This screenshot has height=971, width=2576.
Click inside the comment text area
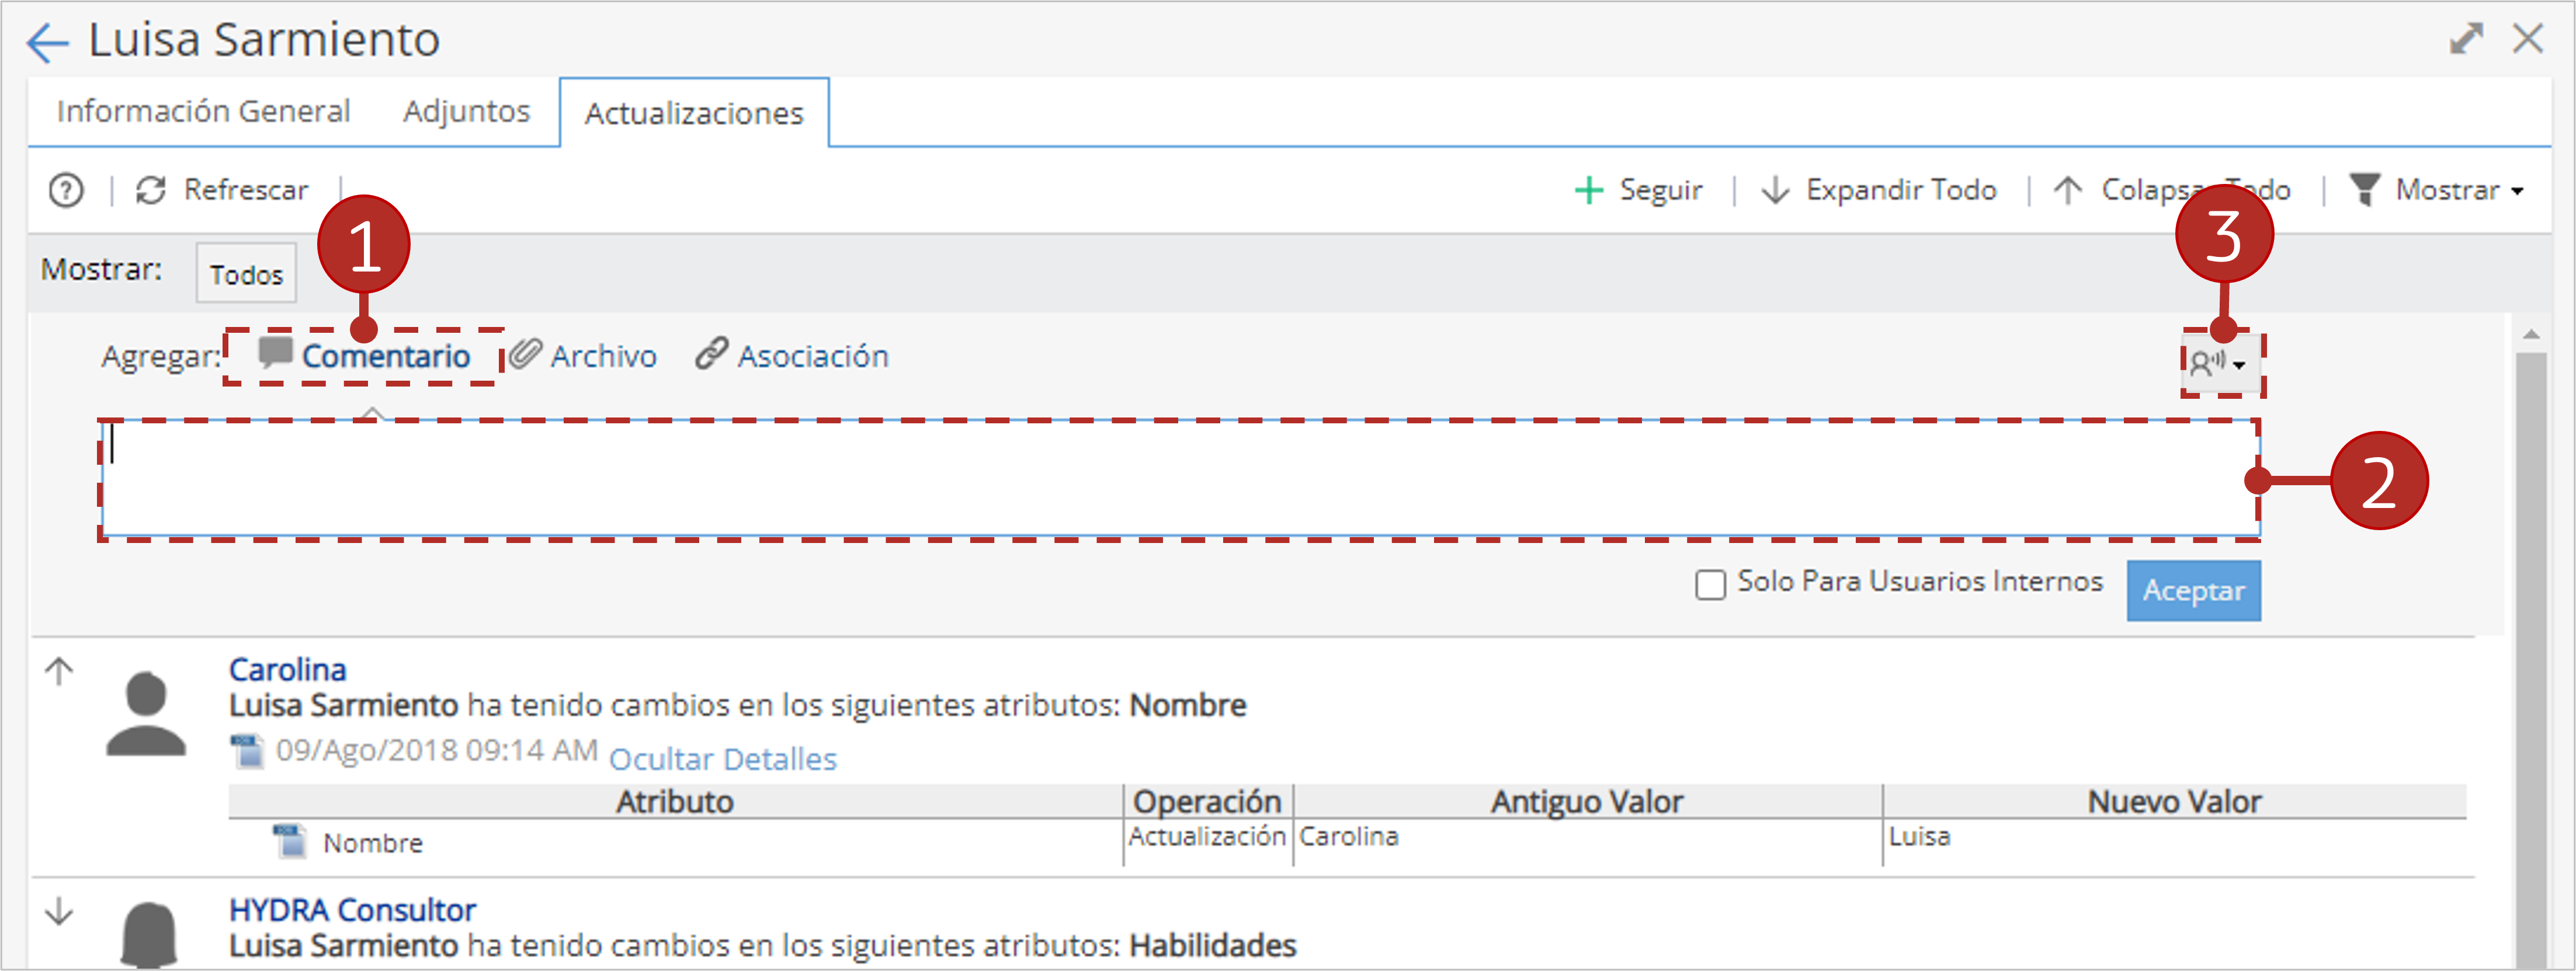click(1179, 479)
